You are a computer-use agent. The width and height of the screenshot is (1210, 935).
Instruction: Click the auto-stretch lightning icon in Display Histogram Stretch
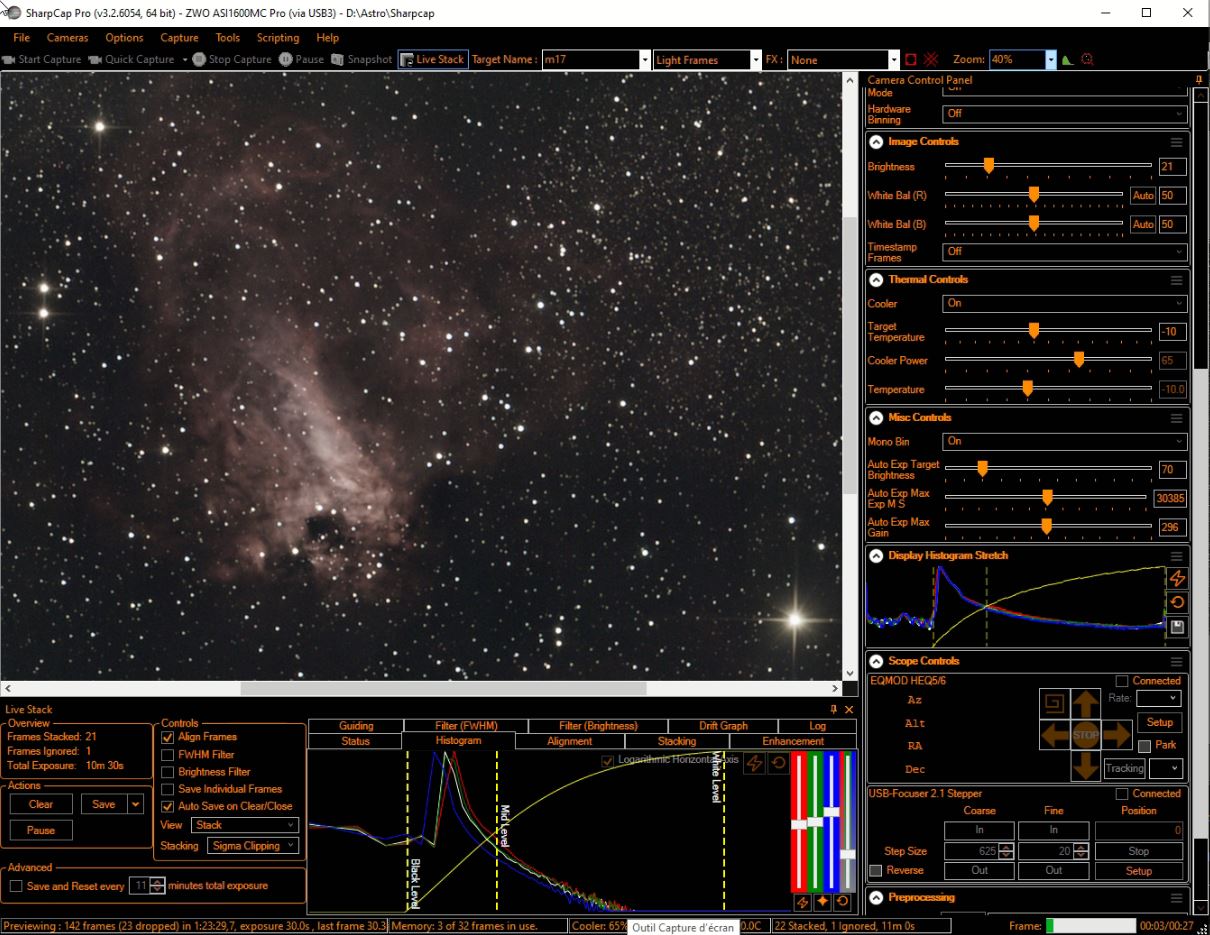coord(1177,579)
